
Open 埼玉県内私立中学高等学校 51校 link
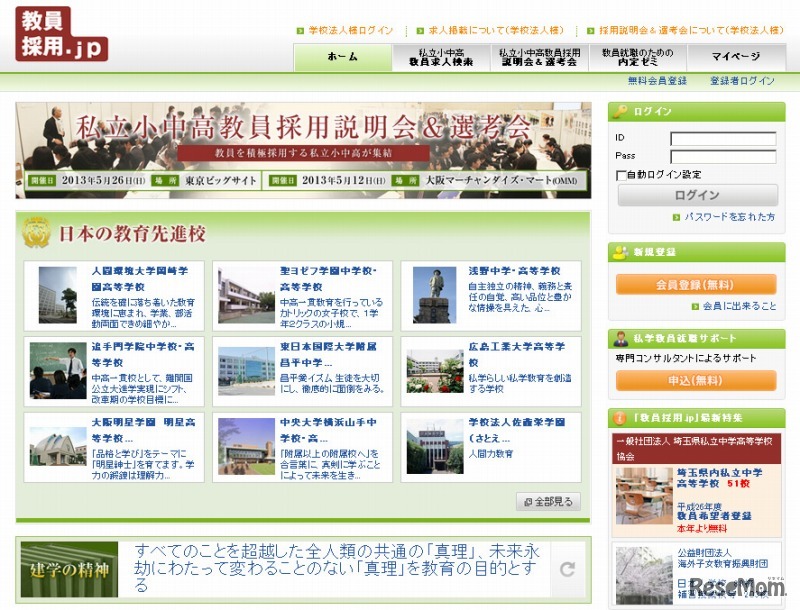(720, 478)
